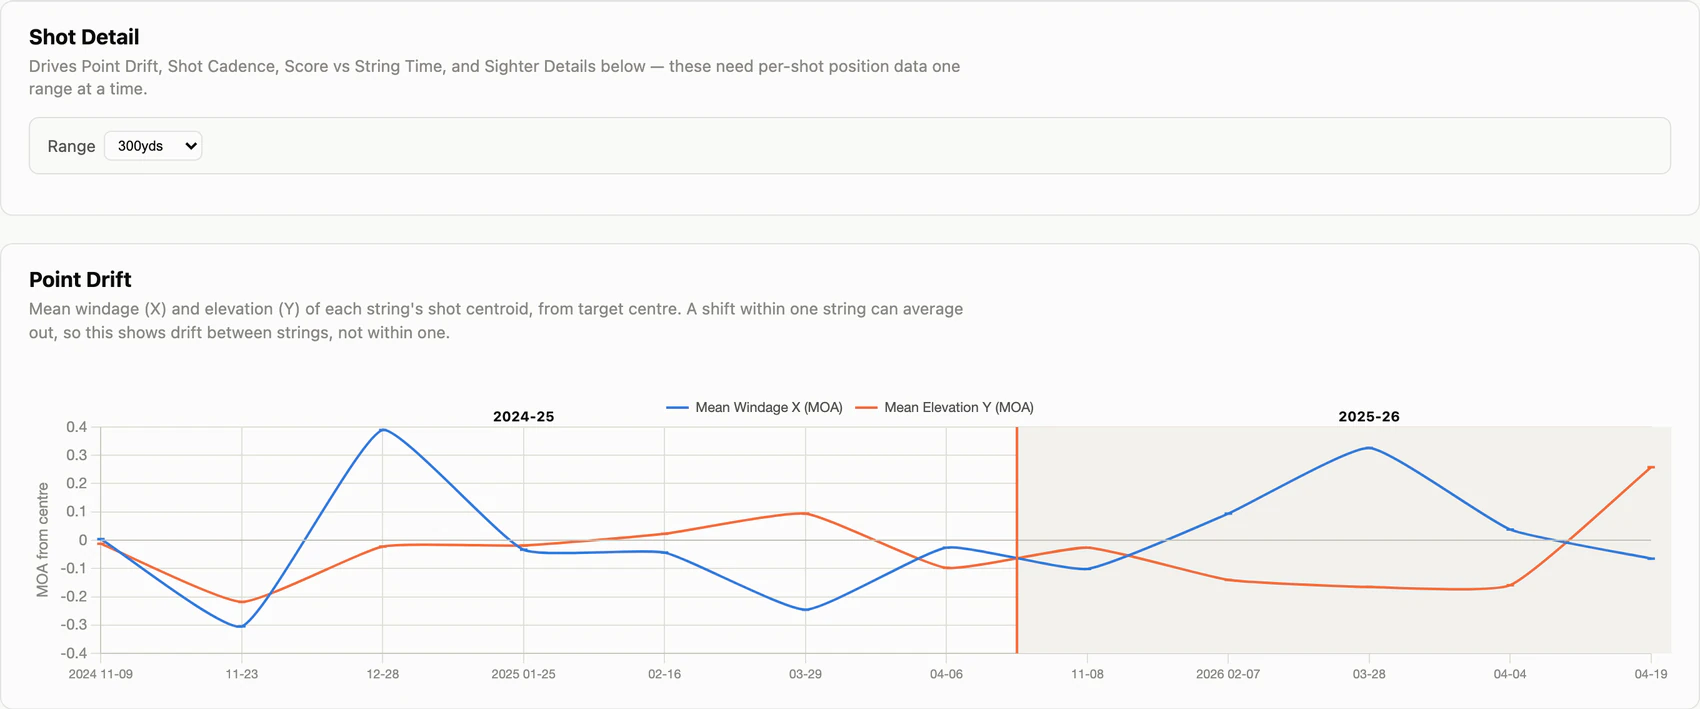Click the x-axis date label 04-19
Image resolution: width=1700 pixels, height=709 pixels.
[1651, 674]
